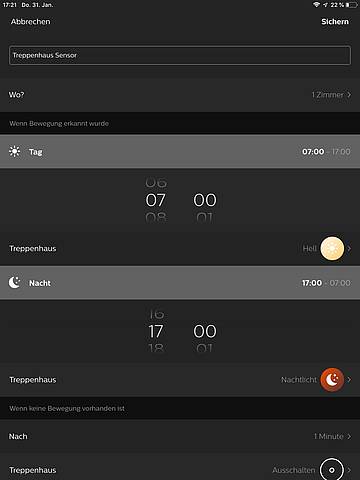The width and height of the screenshot is (360, 480).
Task: Select the Ausschalten circle icon
Action: [332, 470]
